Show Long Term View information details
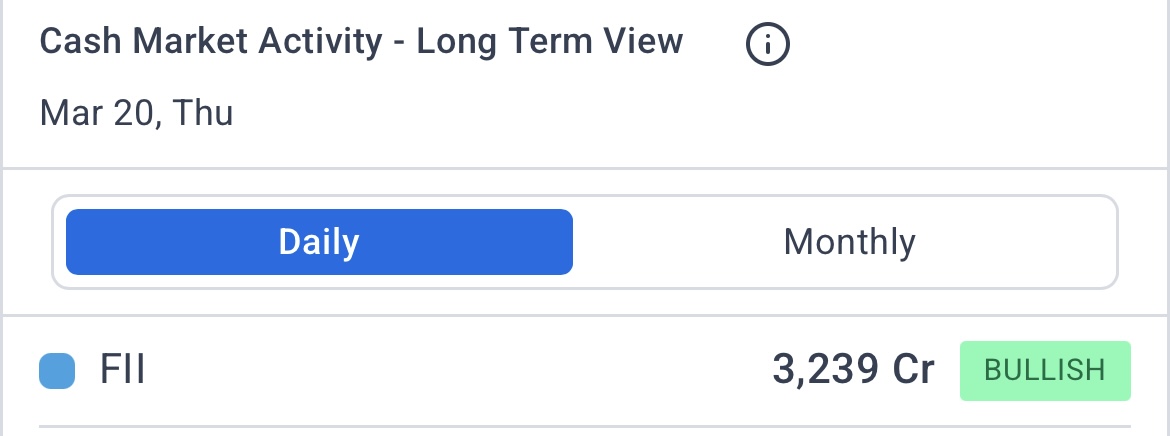 (x=768, y=45)
